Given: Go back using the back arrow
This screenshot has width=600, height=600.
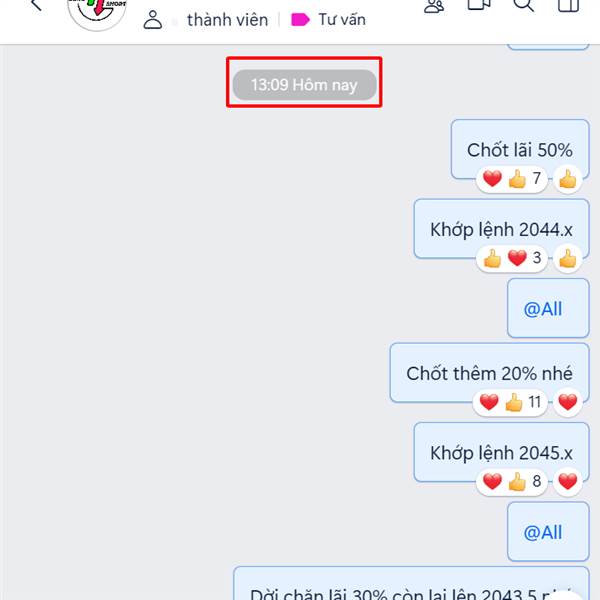Looking at the screenshot, I should click(x=36, y=5).
